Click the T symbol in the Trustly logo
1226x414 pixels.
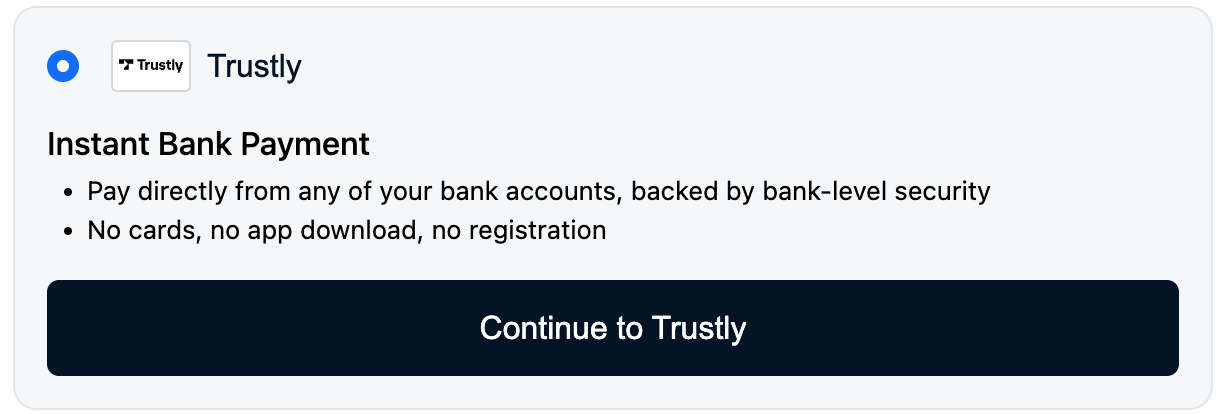[127, 65]
